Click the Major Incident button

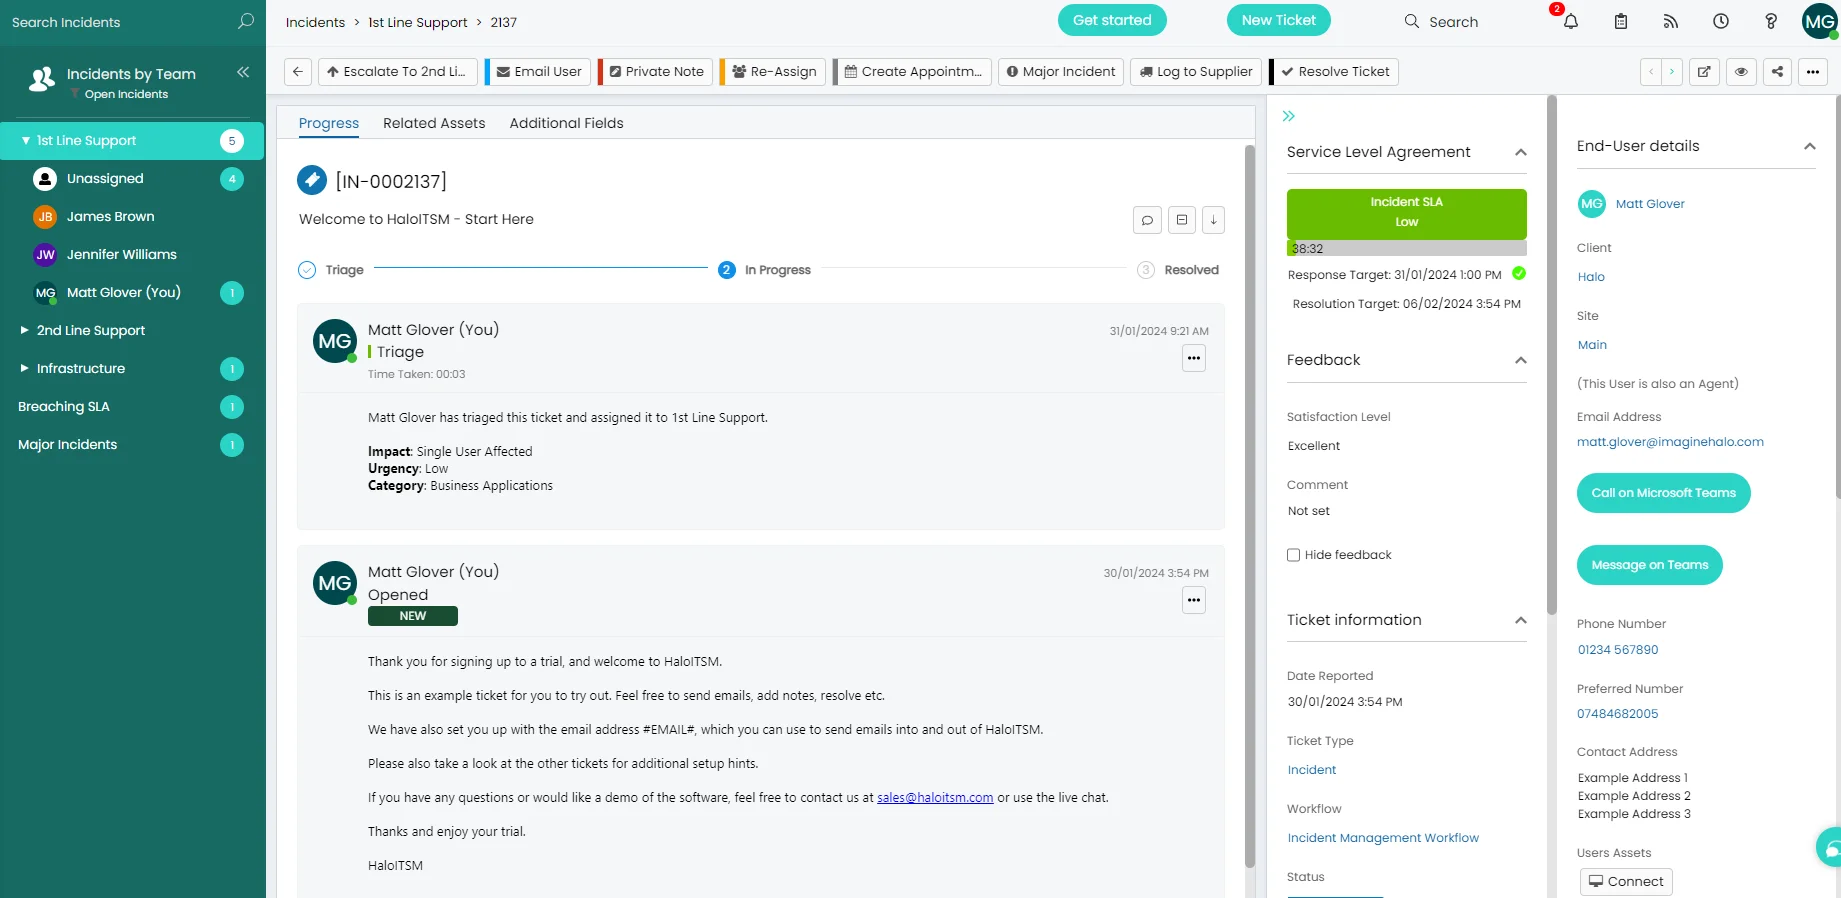[x=1061, y=72]
